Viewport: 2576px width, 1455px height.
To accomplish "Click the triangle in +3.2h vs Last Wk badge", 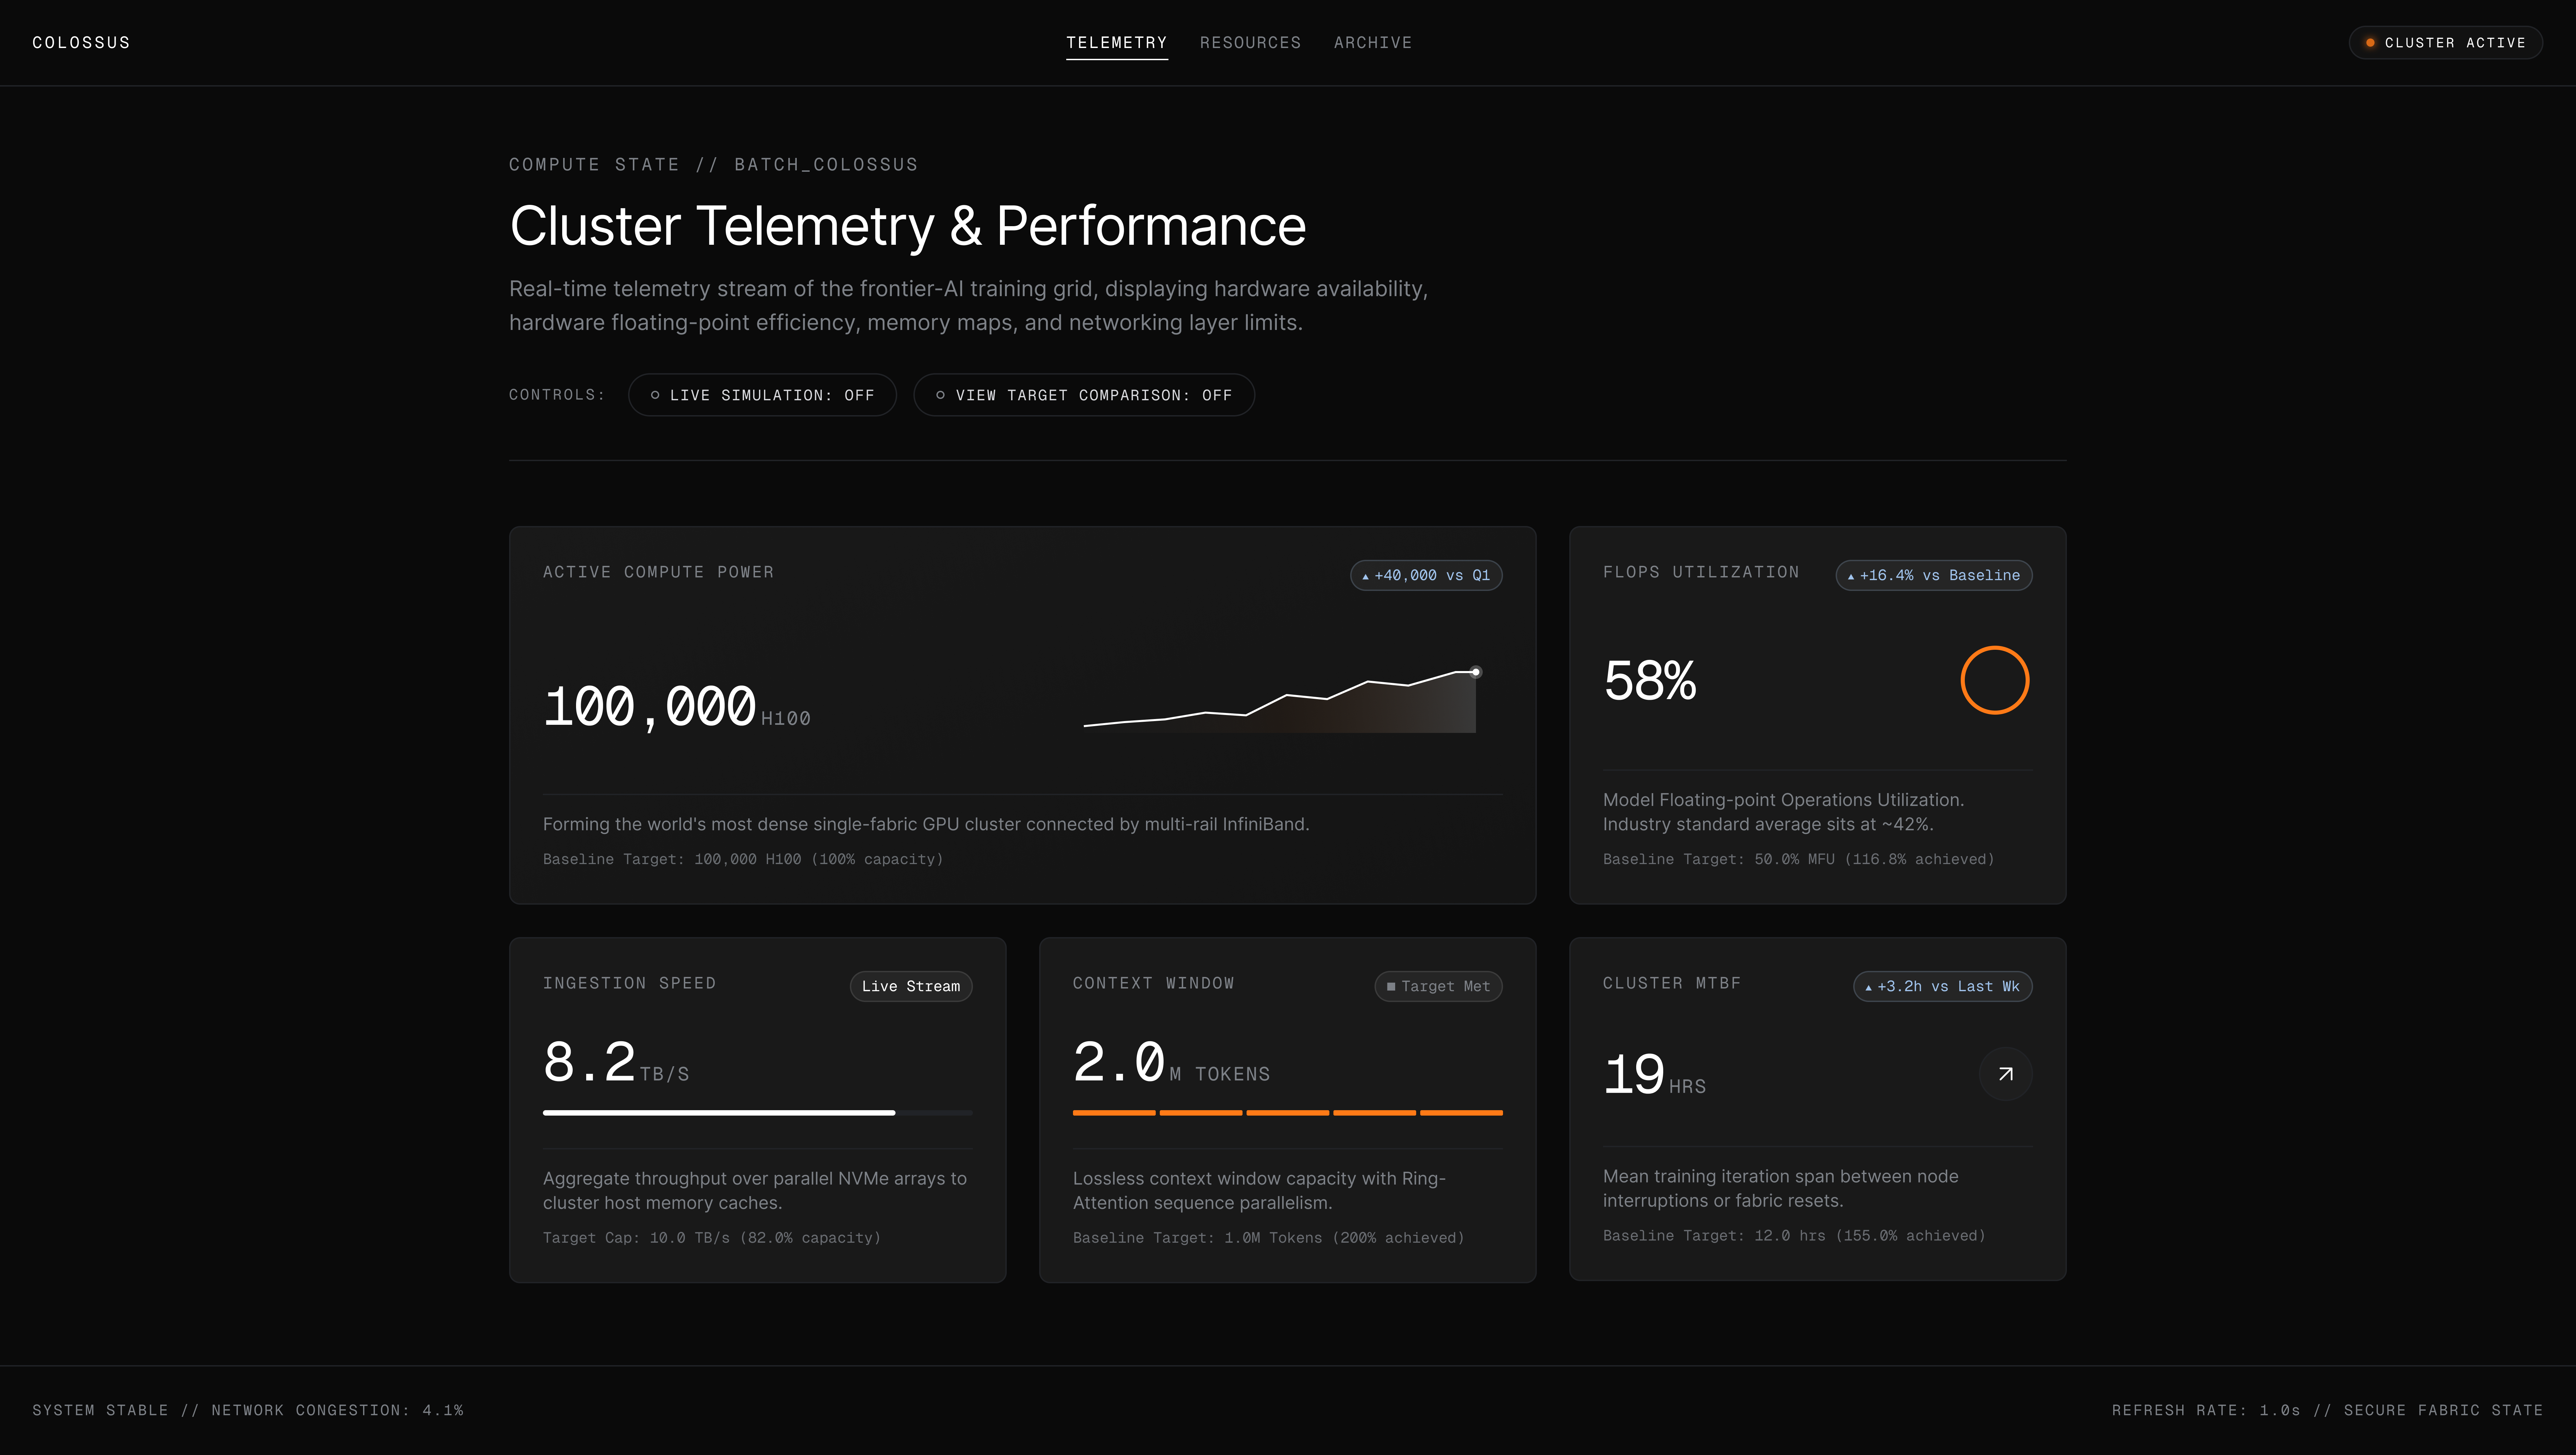I will (x=1868, y=988).
